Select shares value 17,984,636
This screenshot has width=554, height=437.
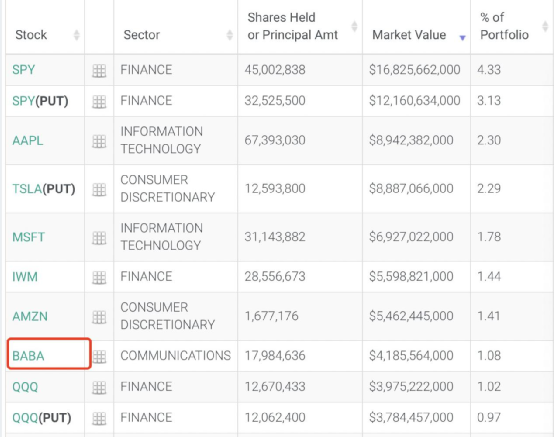coord(275,355)
